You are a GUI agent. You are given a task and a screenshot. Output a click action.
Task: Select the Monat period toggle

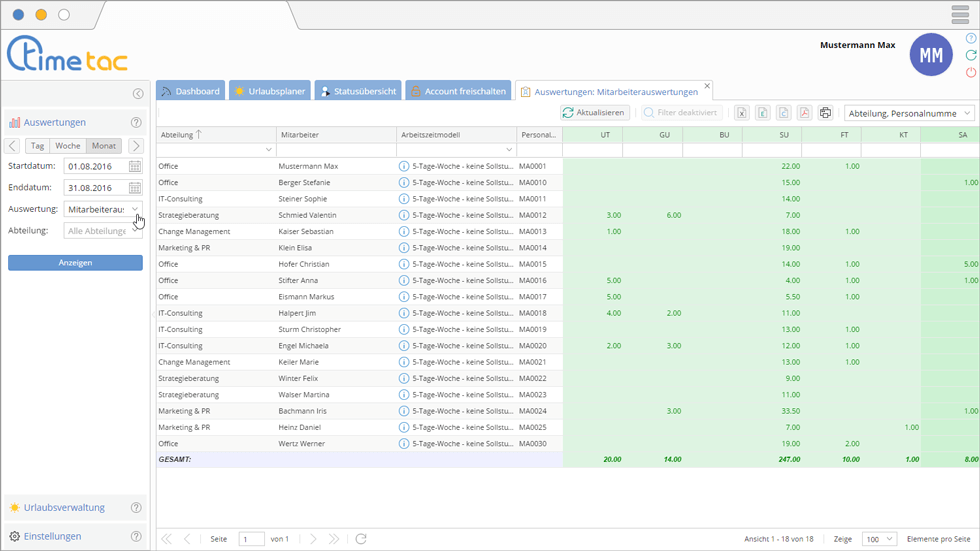pos(104,146)
